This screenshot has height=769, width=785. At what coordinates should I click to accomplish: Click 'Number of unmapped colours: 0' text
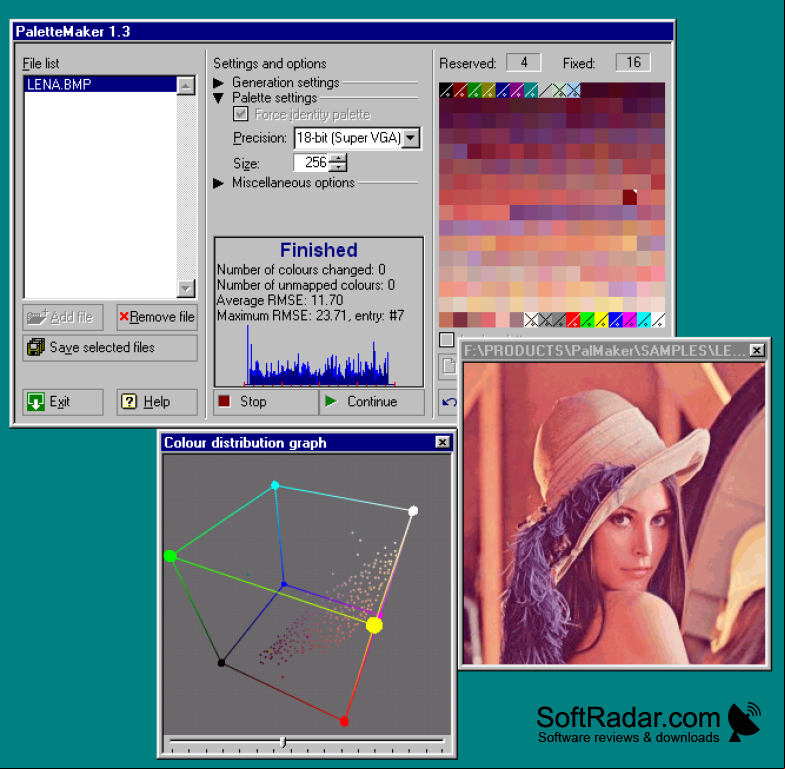tap(305, 285)
